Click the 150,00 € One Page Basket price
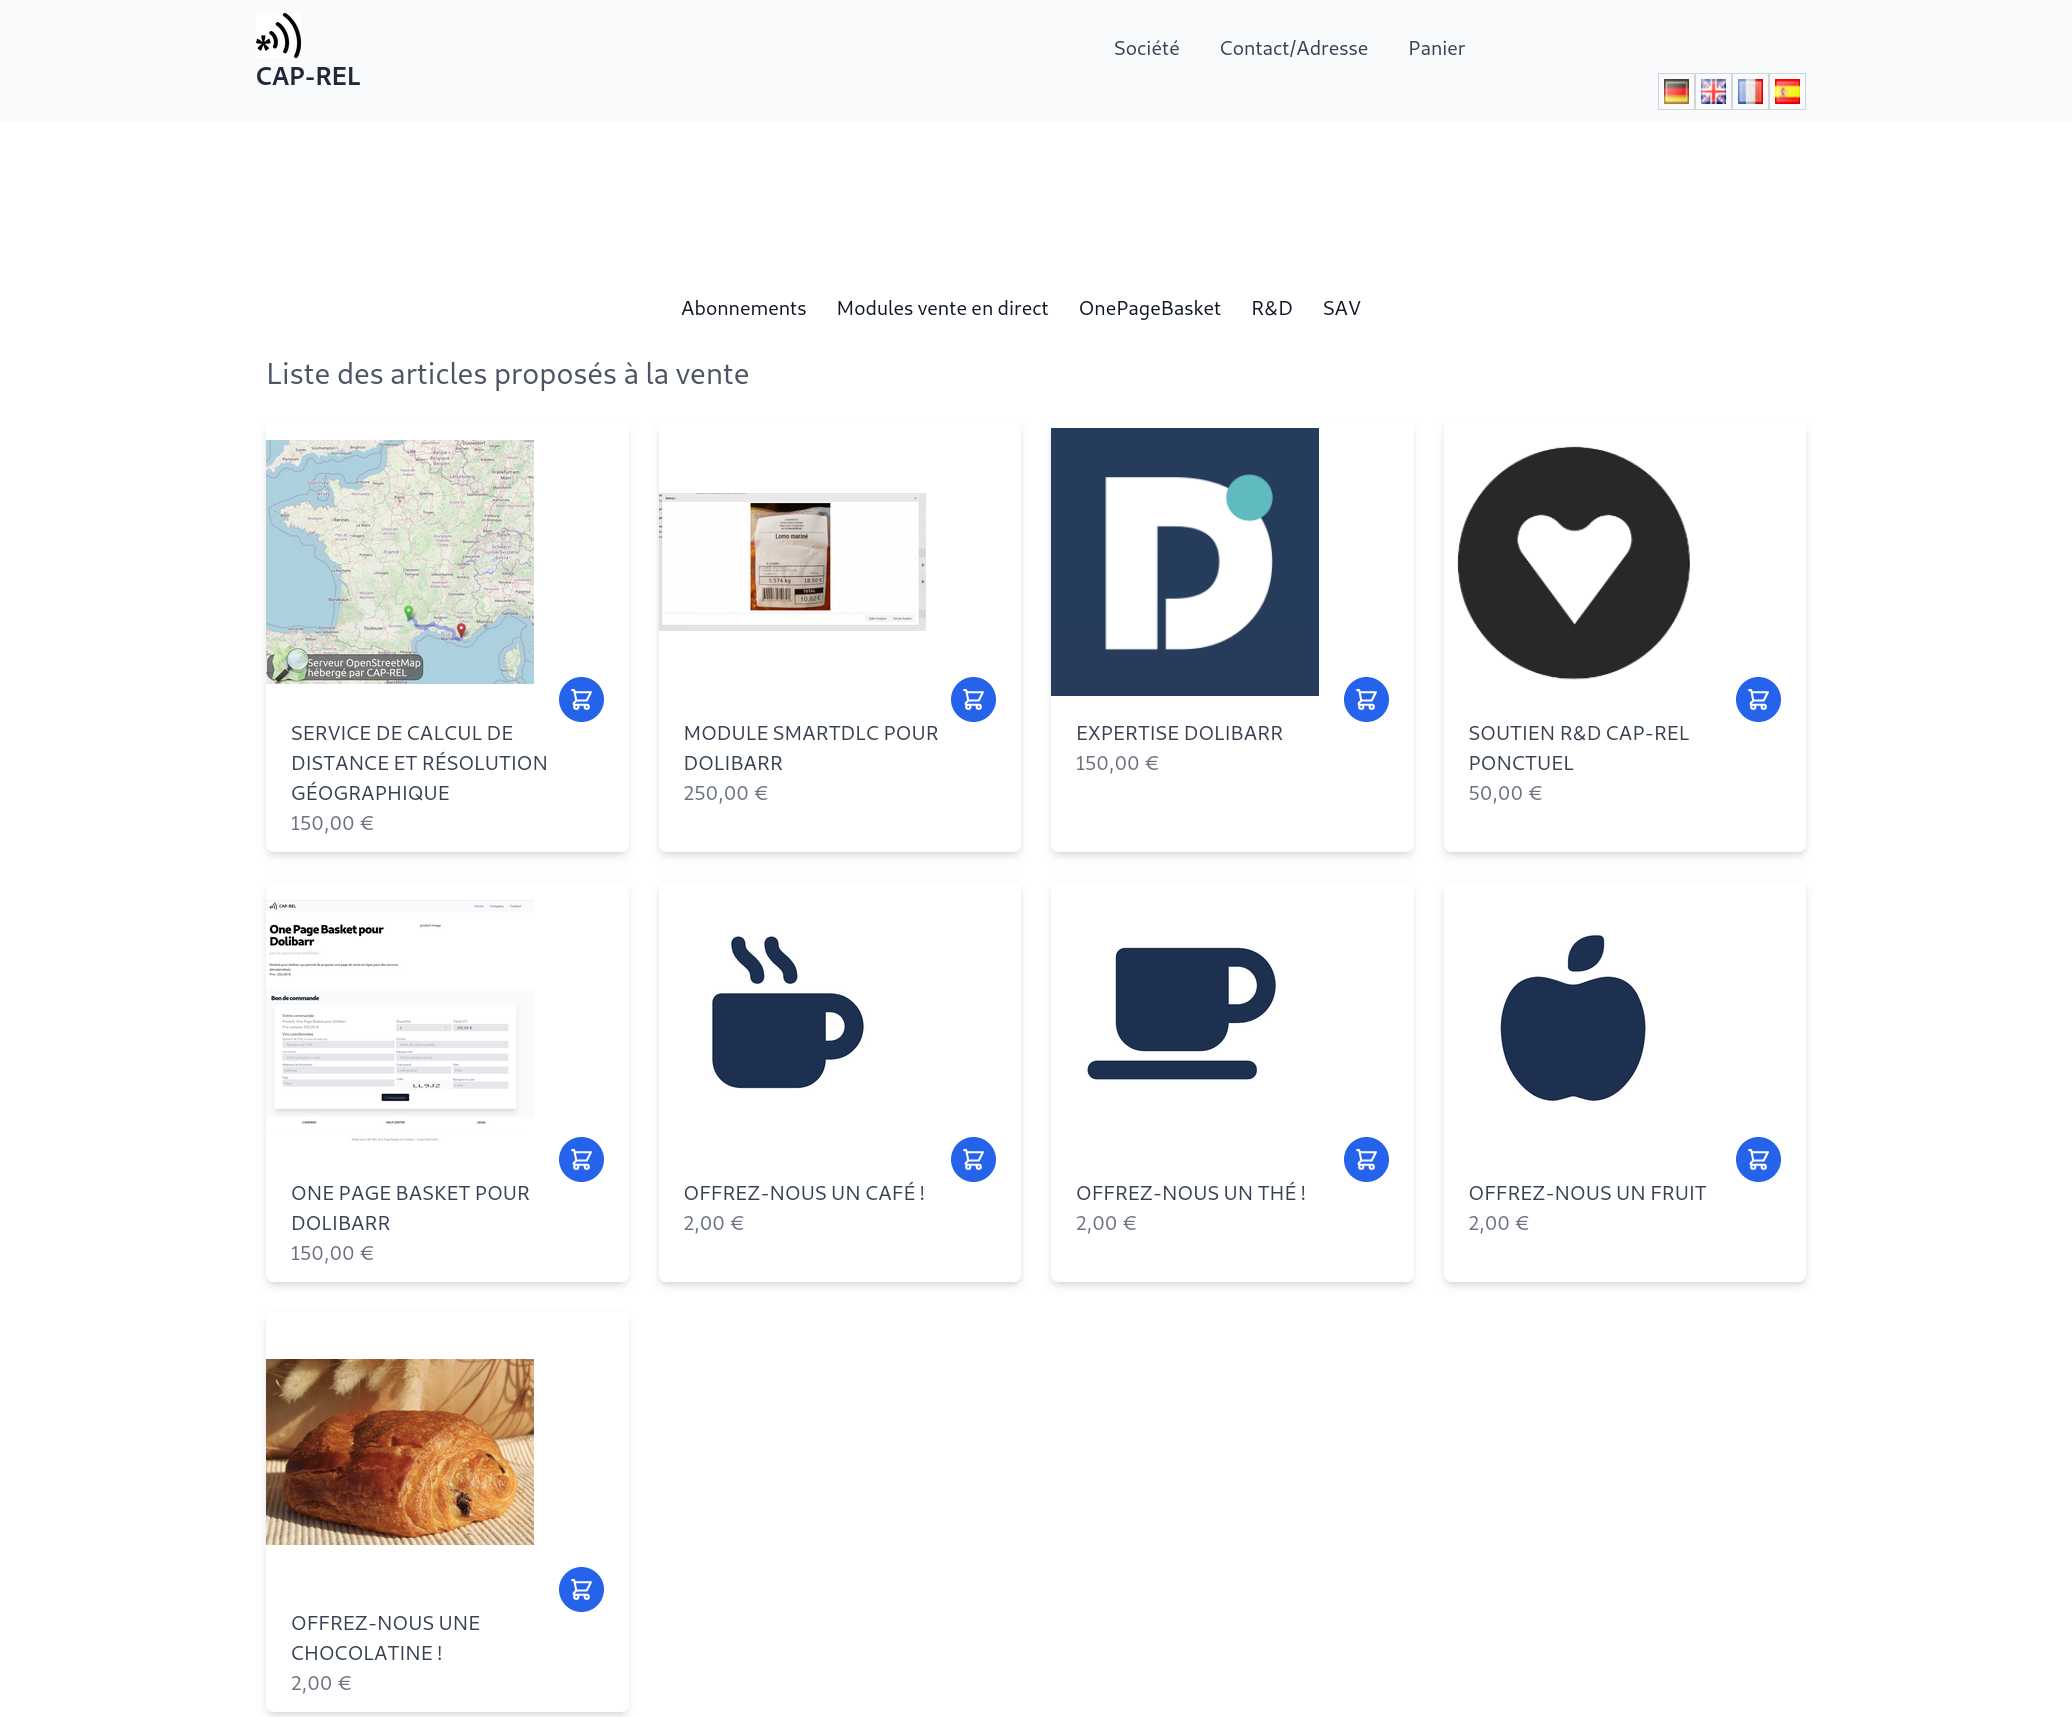This screenshot has width=2072, height=1717. 332,1253
